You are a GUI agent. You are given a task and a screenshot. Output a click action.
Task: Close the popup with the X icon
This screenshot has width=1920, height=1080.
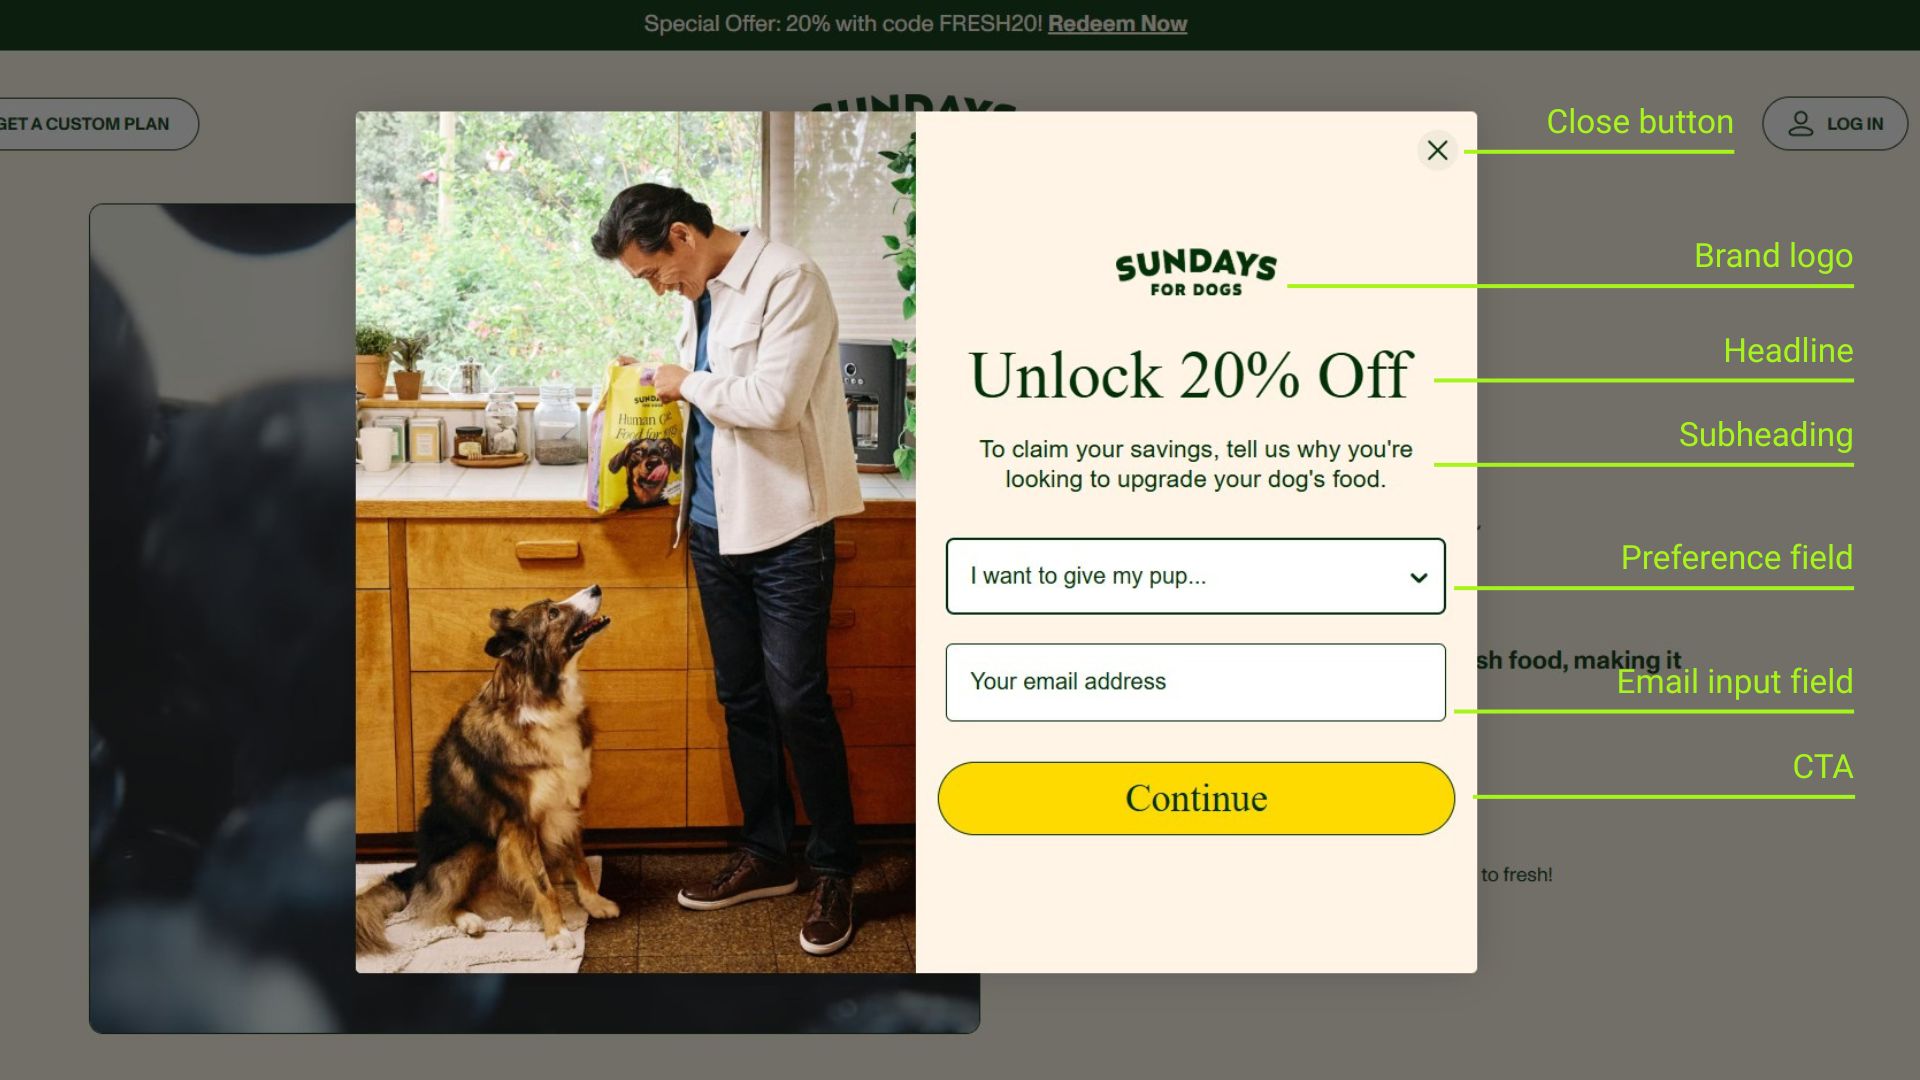pyautogui.click(x=1437, y=150)
